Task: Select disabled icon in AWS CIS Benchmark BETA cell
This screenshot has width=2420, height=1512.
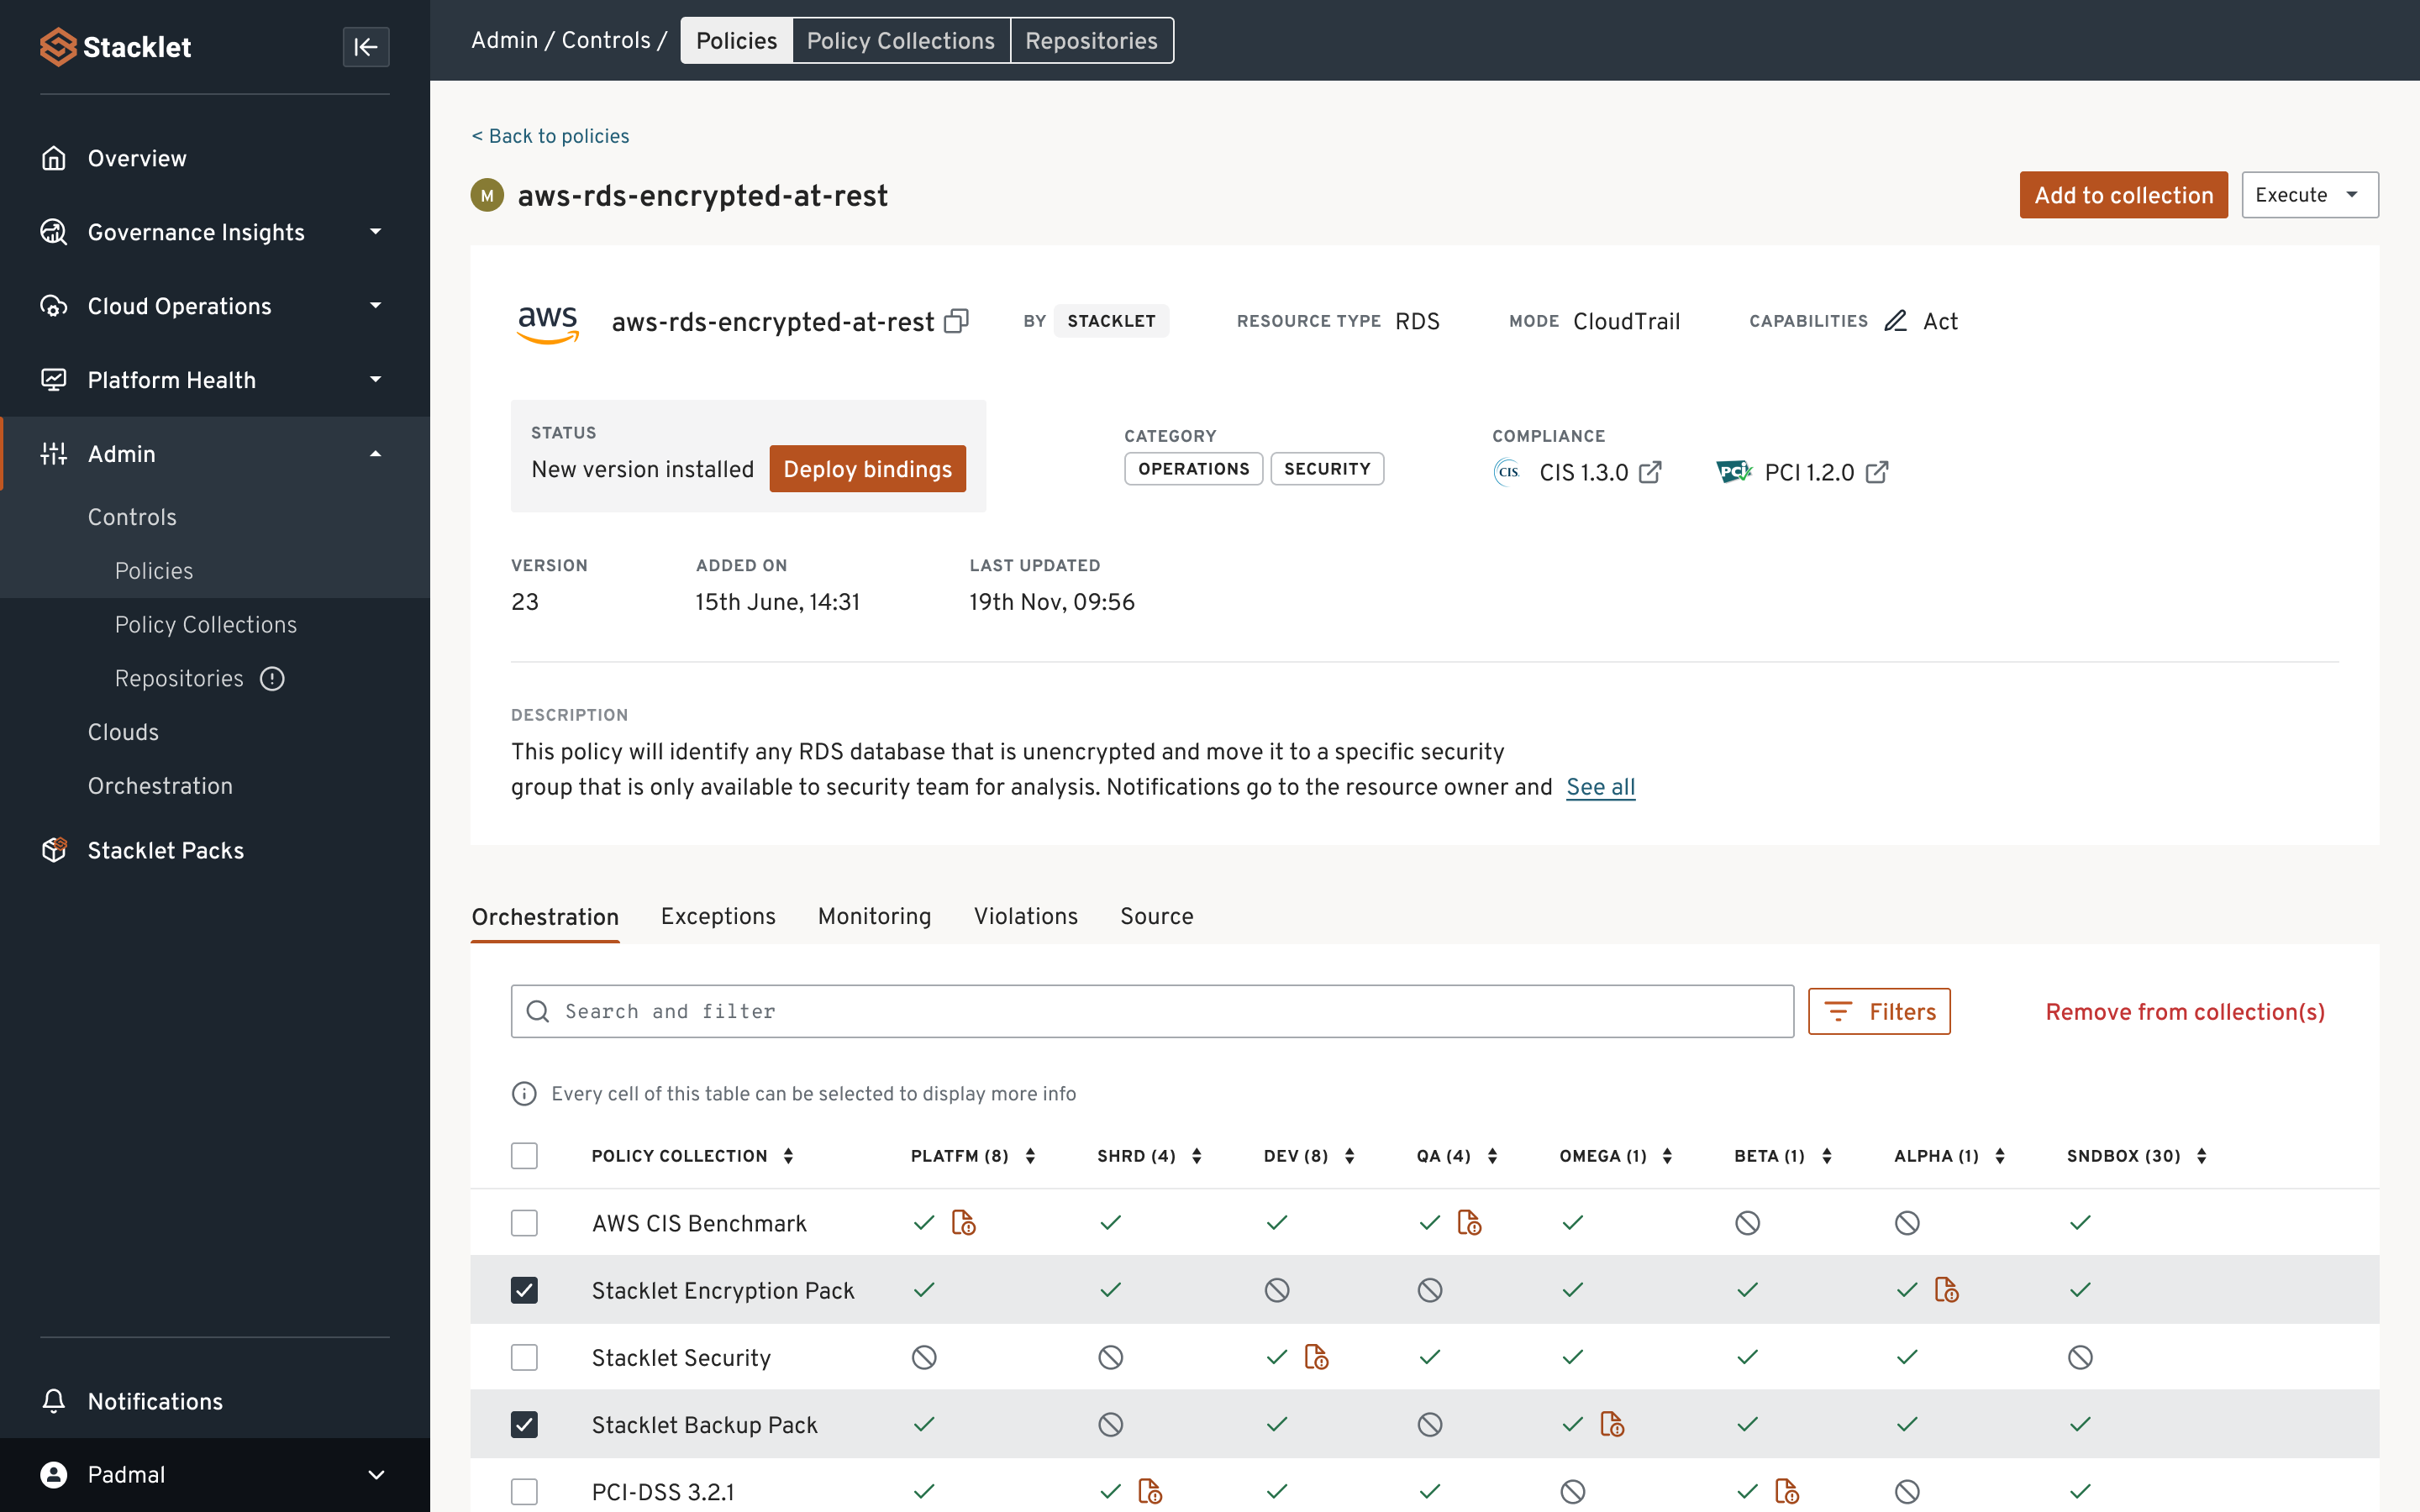Action: 1747,1223
